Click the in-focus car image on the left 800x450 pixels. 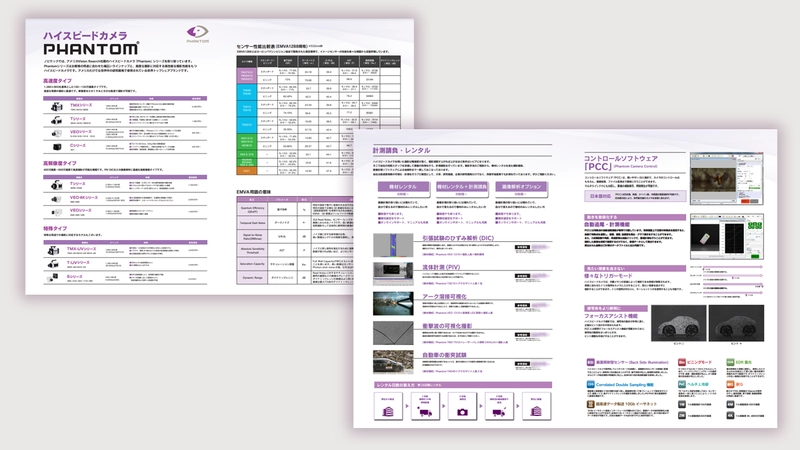pos(679,323)
